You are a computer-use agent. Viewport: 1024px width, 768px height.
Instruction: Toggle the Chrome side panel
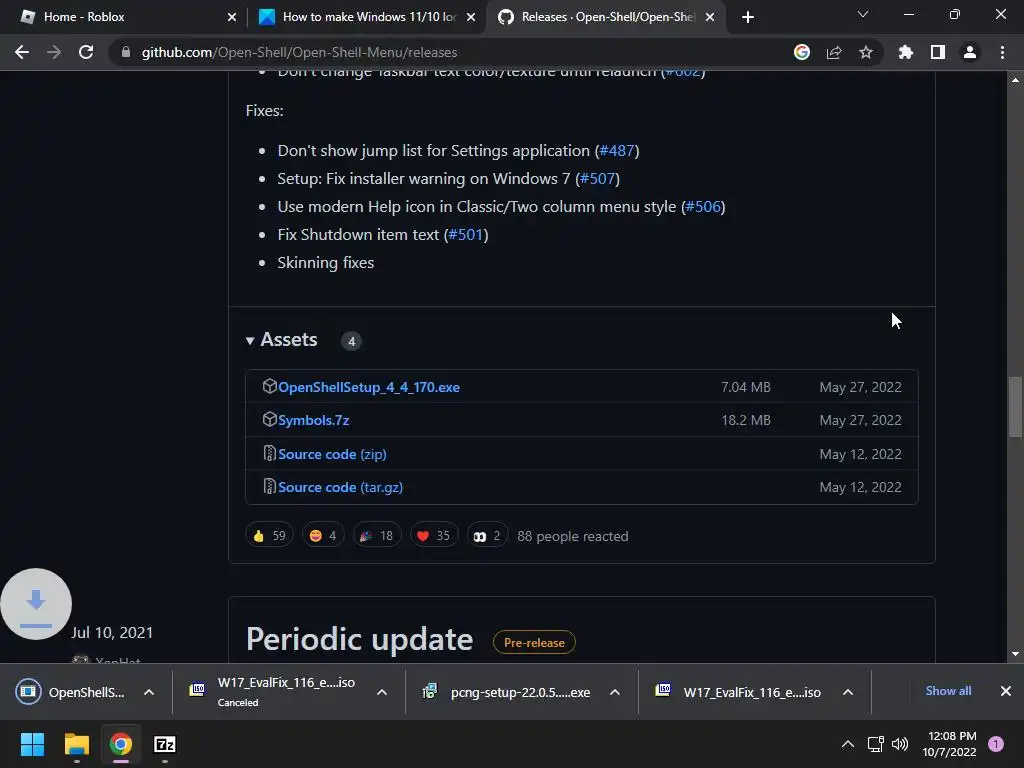coord(937,52)
